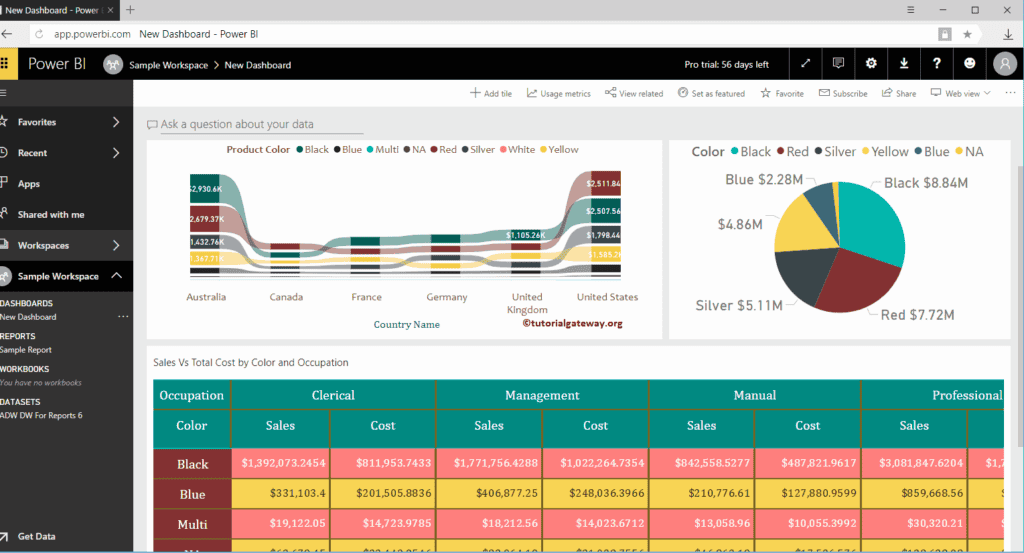
Task: Select Shared with me in sidebar
Action: click(50, 215)
